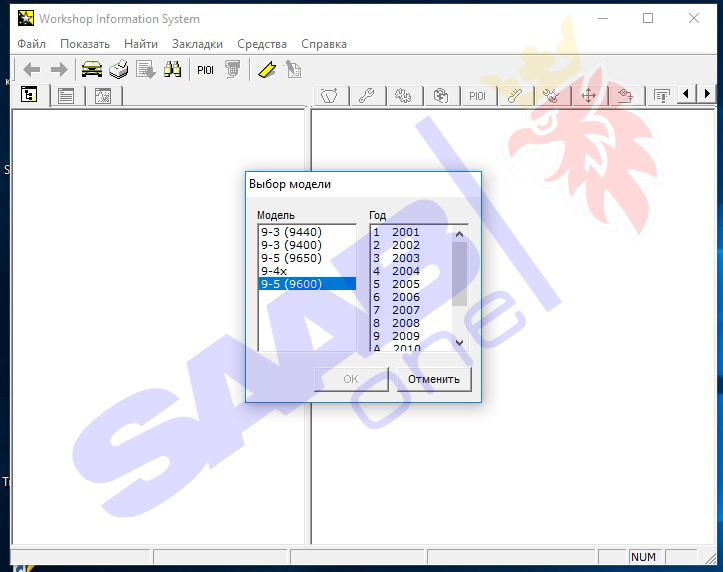
Task: Click the yellow car model selection icon
Action: click(x=92, y=69)
